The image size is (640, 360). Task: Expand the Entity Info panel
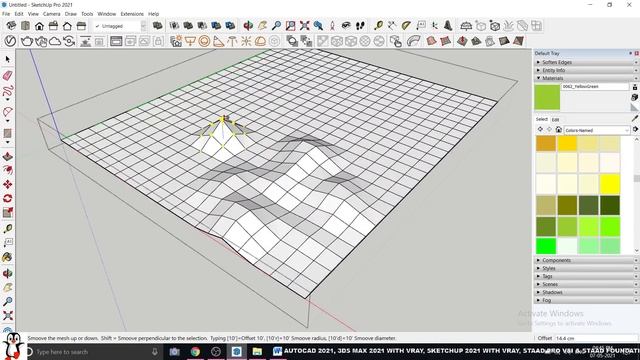[586, 70]
